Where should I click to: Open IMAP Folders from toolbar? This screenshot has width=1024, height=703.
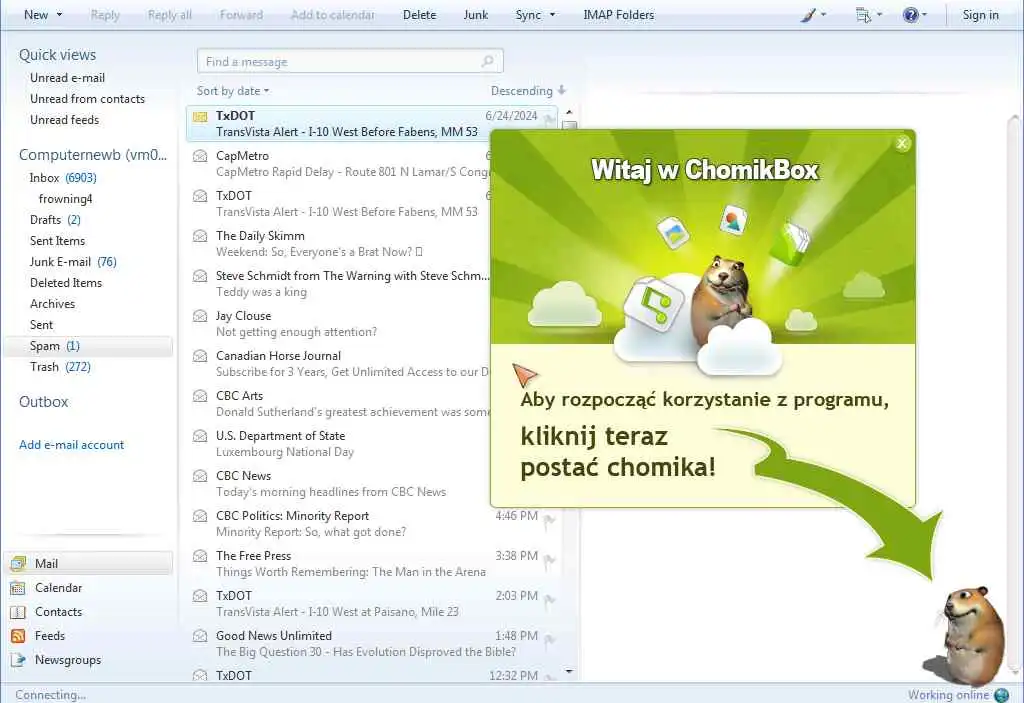pyautogui.click(x=618, y=14)
